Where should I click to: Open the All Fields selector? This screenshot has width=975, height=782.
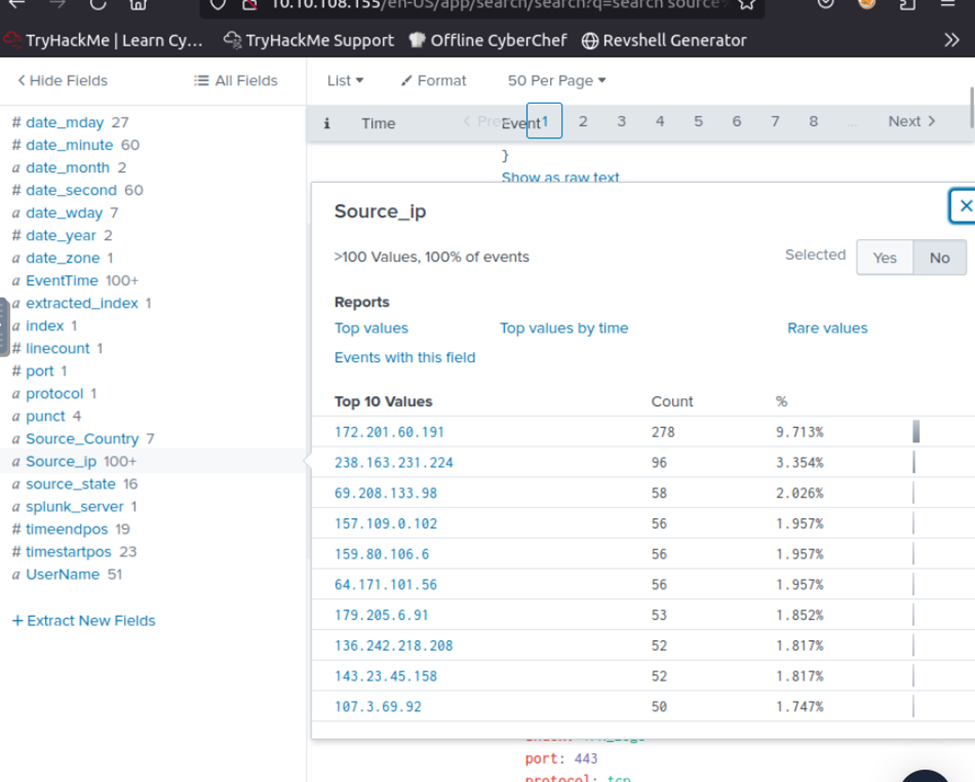click(x=235, y=80)
